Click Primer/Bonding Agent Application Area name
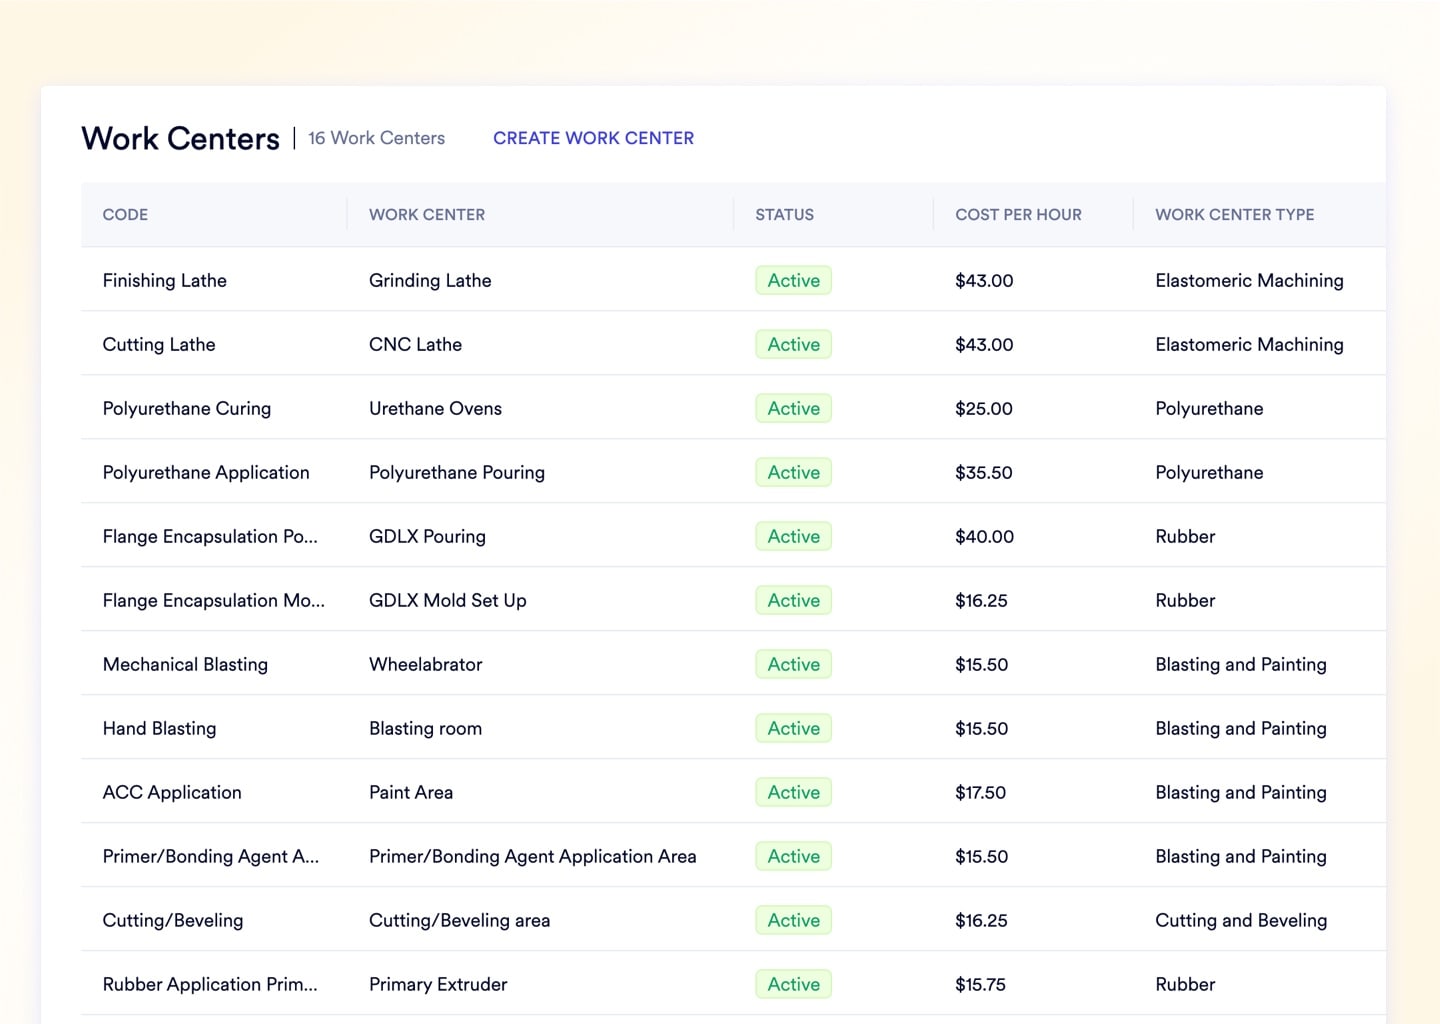 pos(532,856)
